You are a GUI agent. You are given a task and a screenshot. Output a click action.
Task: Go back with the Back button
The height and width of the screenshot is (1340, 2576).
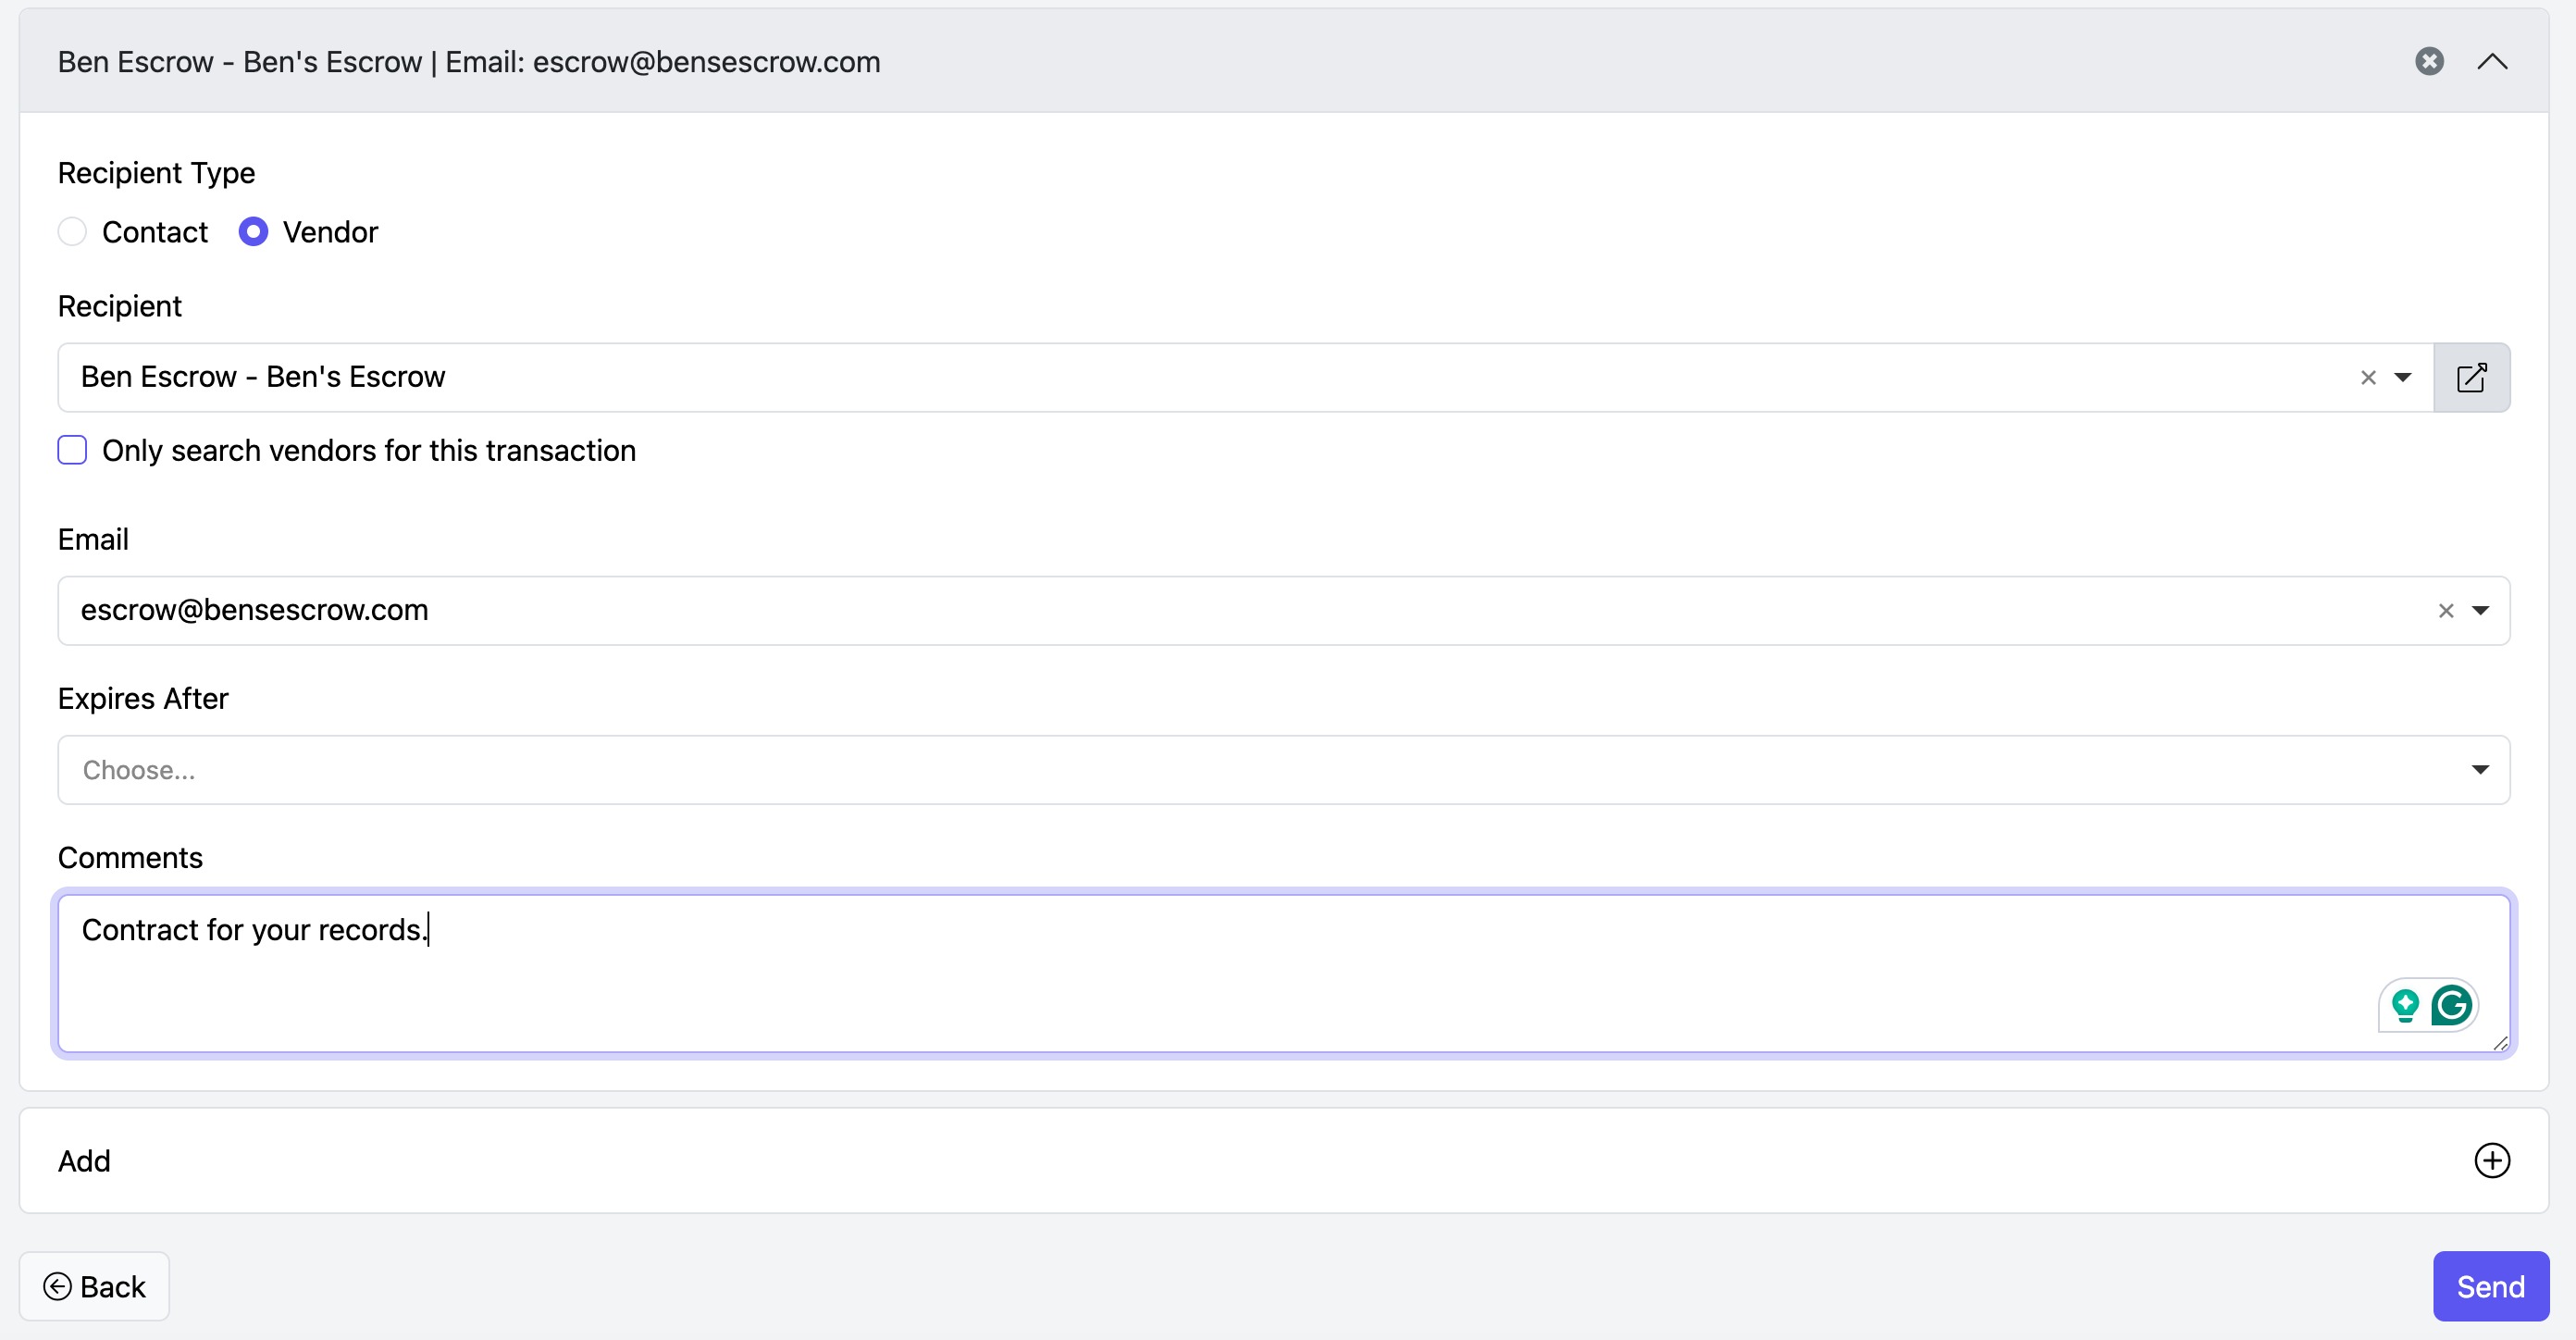coord(94,1286)
